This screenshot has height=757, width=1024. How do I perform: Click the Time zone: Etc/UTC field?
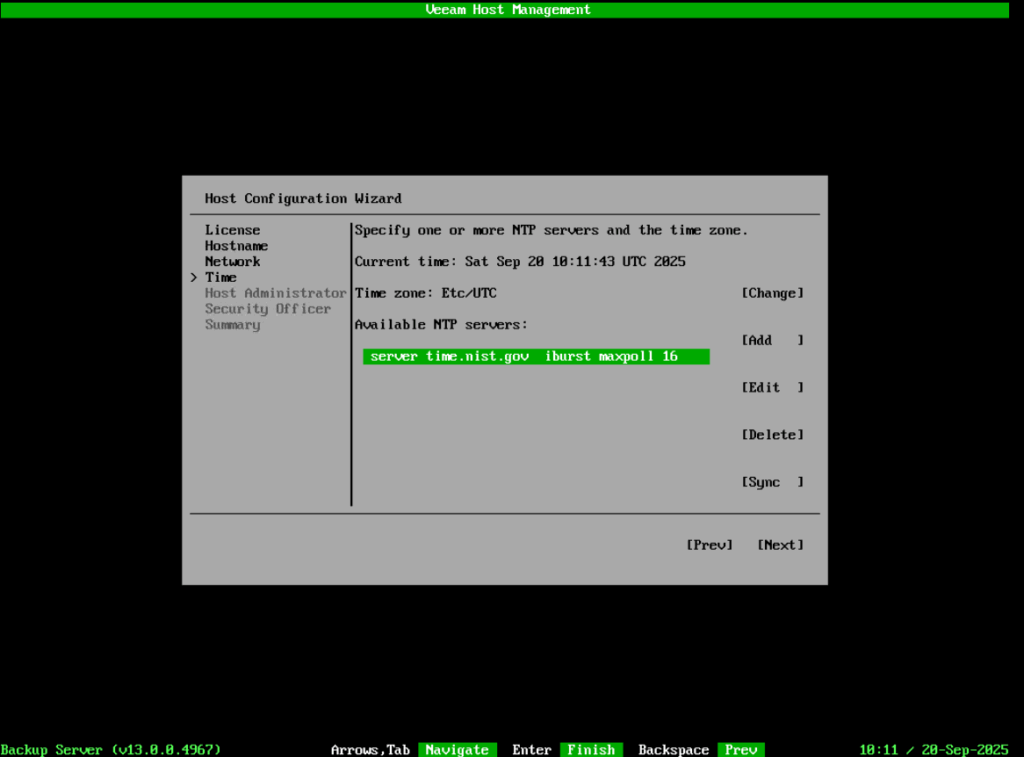pyautogui.click(x=426, y=293)
